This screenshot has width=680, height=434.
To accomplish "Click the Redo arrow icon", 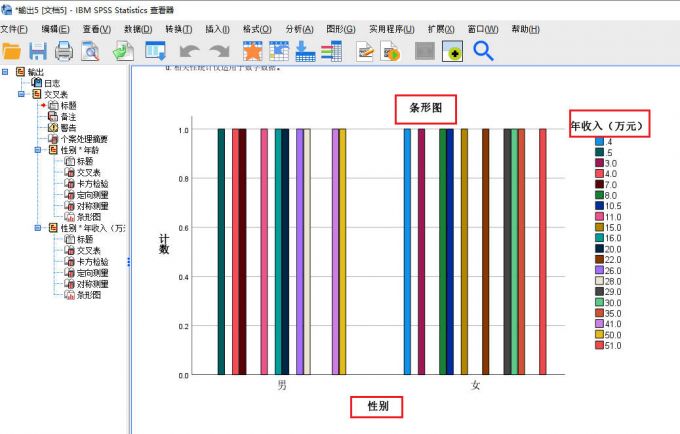I will point(219,51).
